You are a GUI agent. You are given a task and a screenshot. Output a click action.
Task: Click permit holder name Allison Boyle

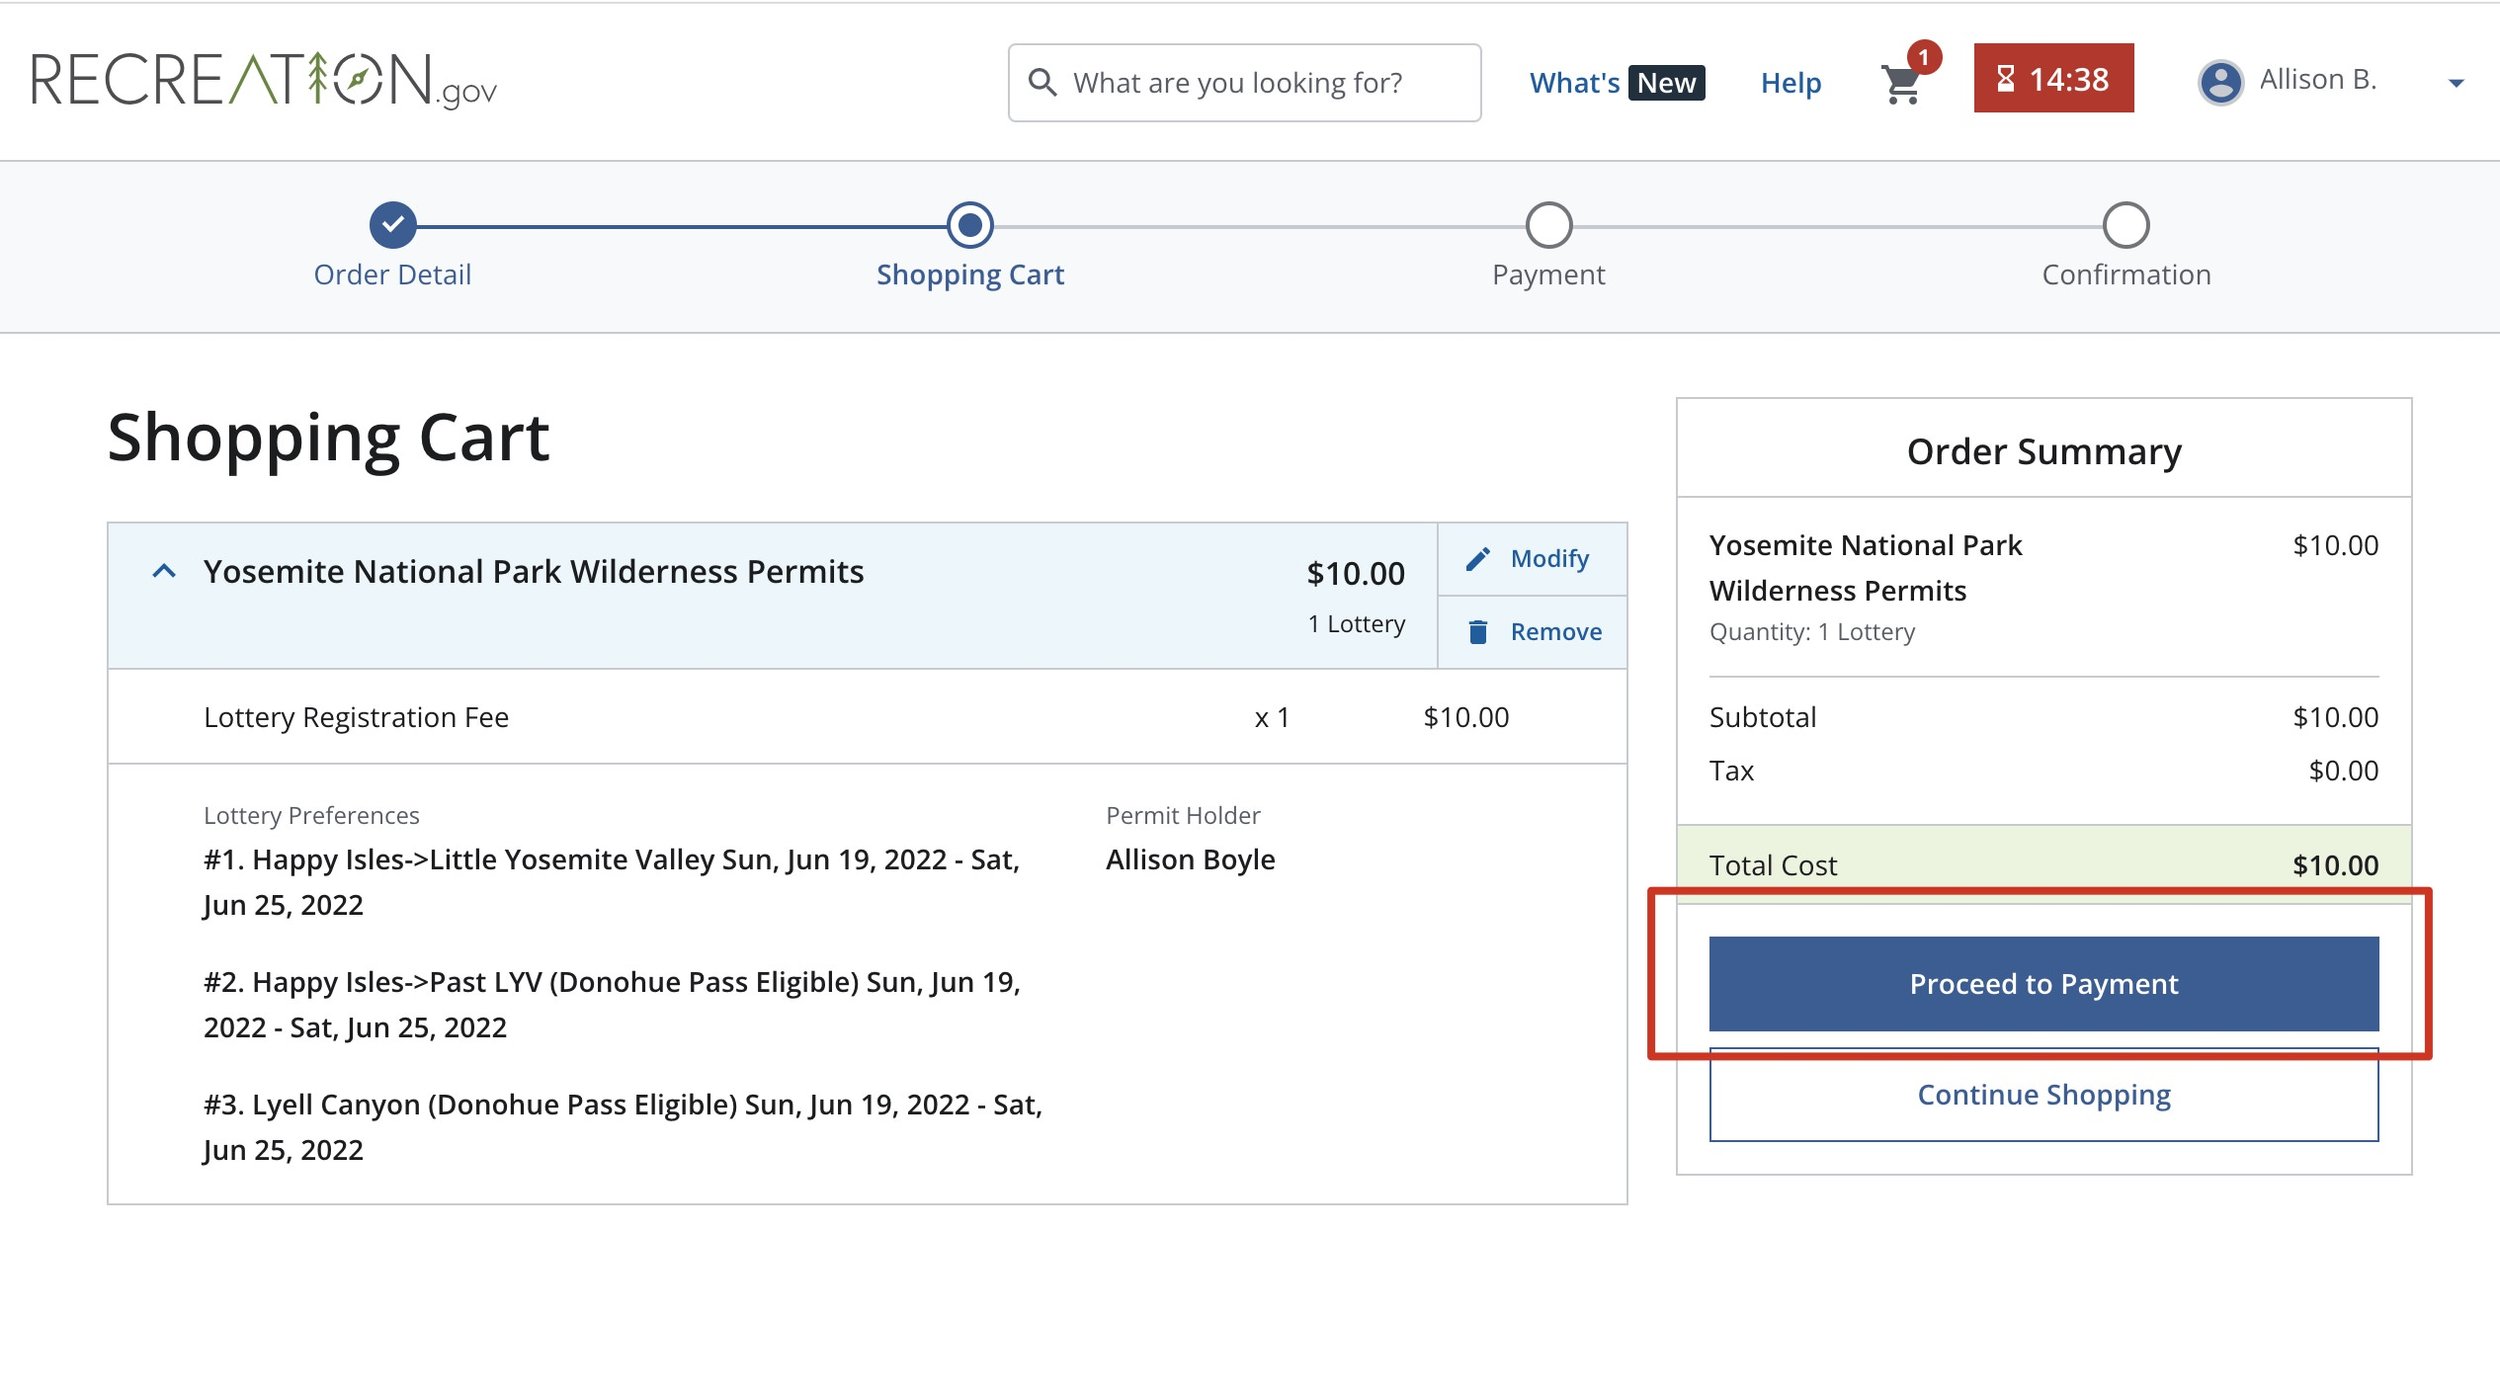(x=1190, y=860)
